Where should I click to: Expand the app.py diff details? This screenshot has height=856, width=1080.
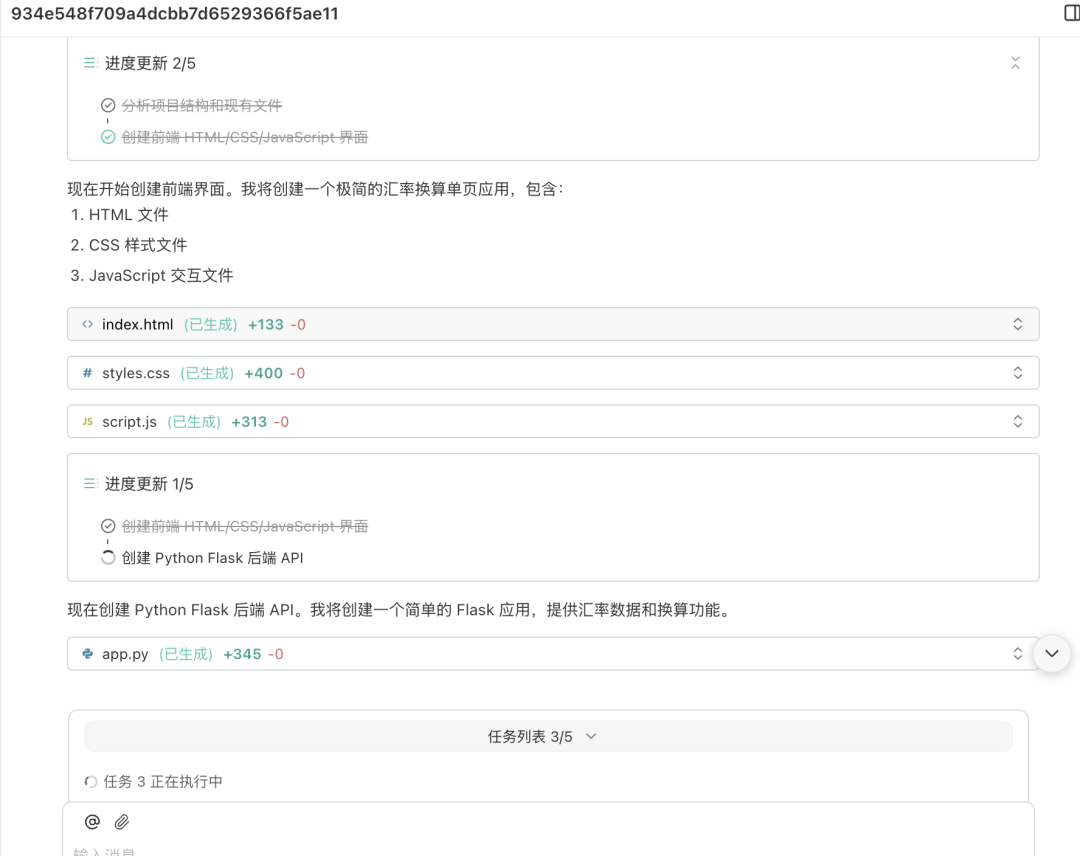(1018, 653)
